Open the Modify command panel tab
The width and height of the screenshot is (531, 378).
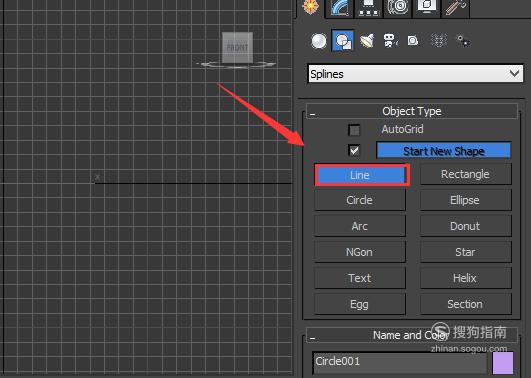coord(340,7)
